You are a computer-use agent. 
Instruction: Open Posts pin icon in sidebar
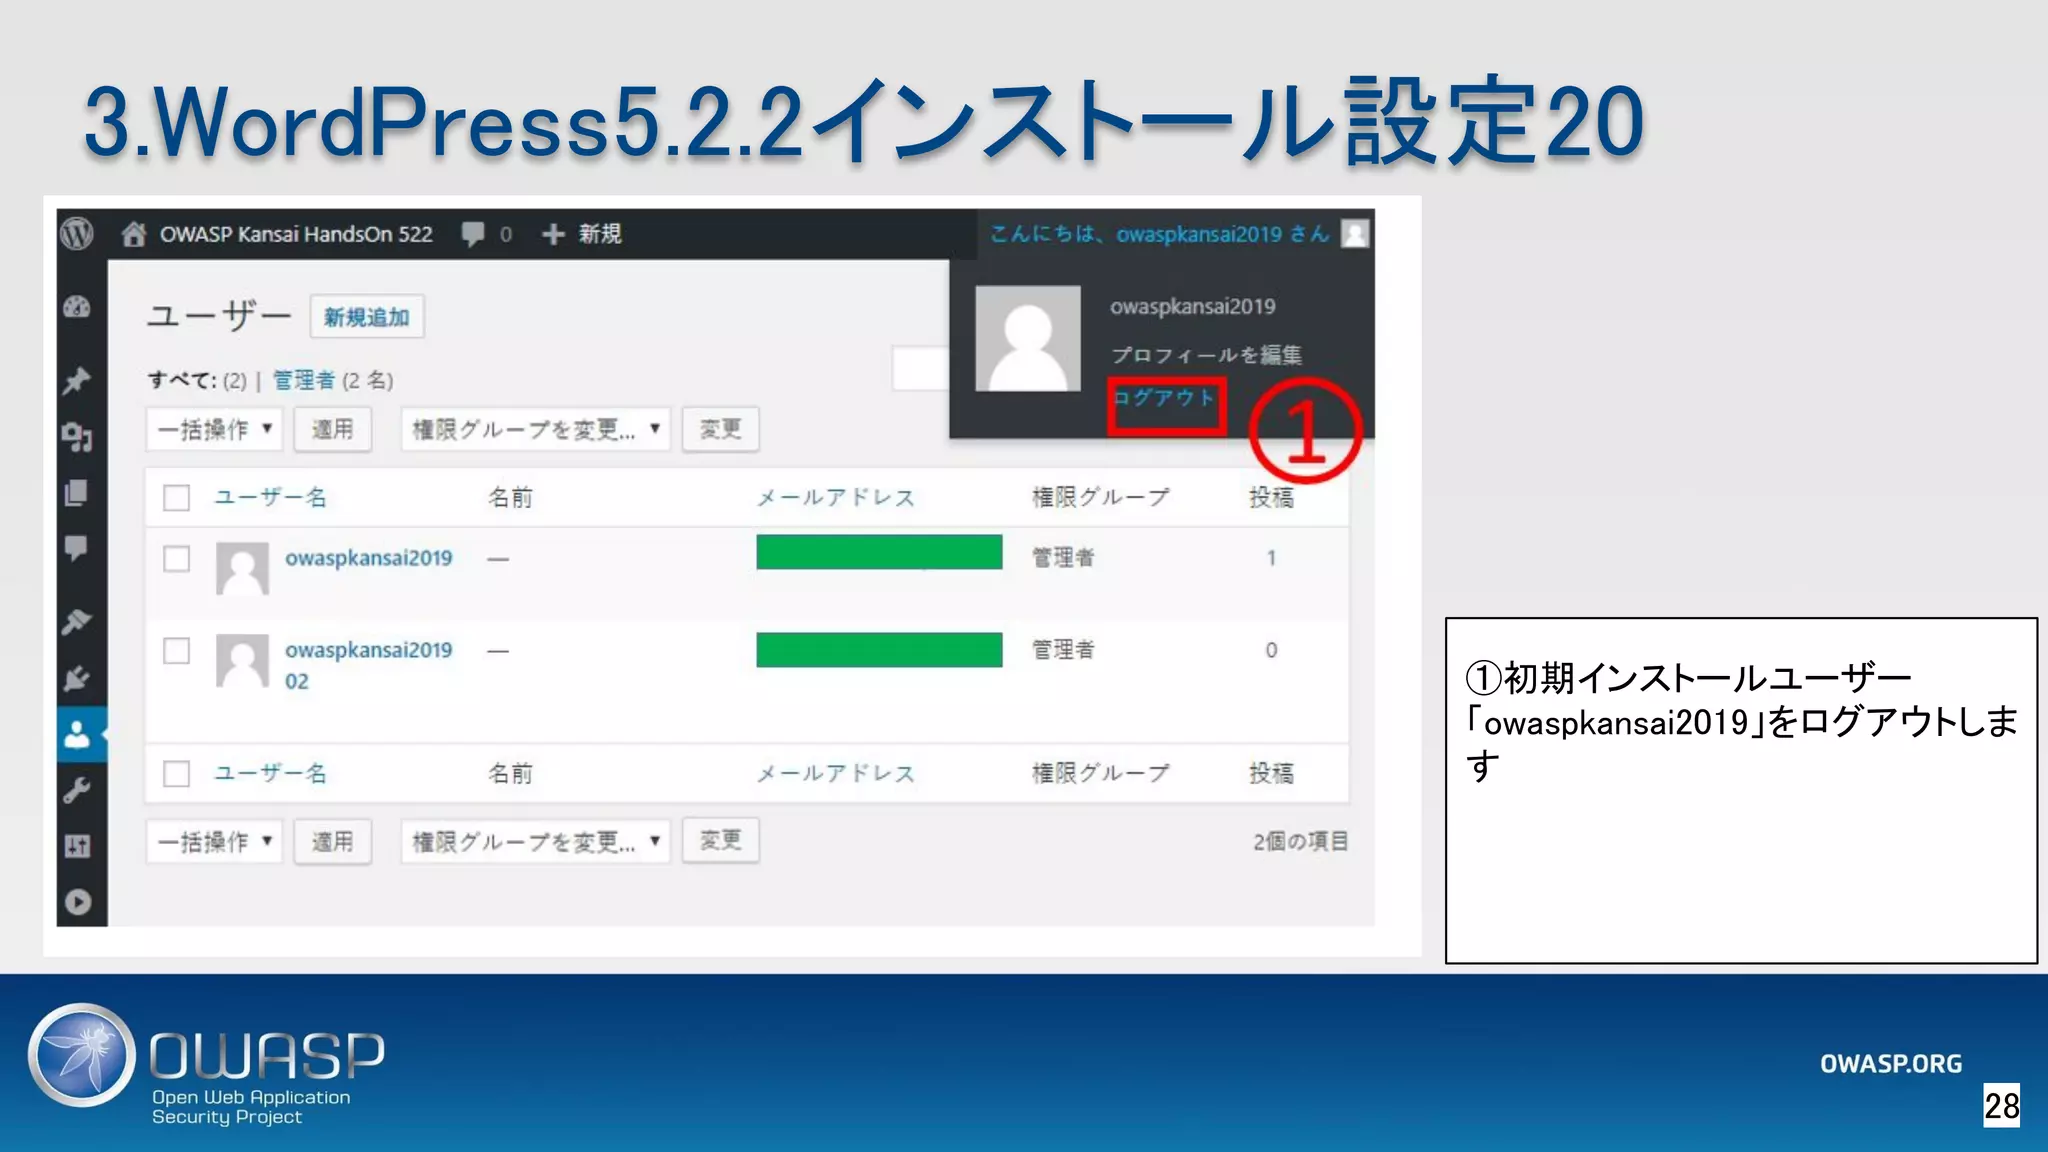coord(77,380)
